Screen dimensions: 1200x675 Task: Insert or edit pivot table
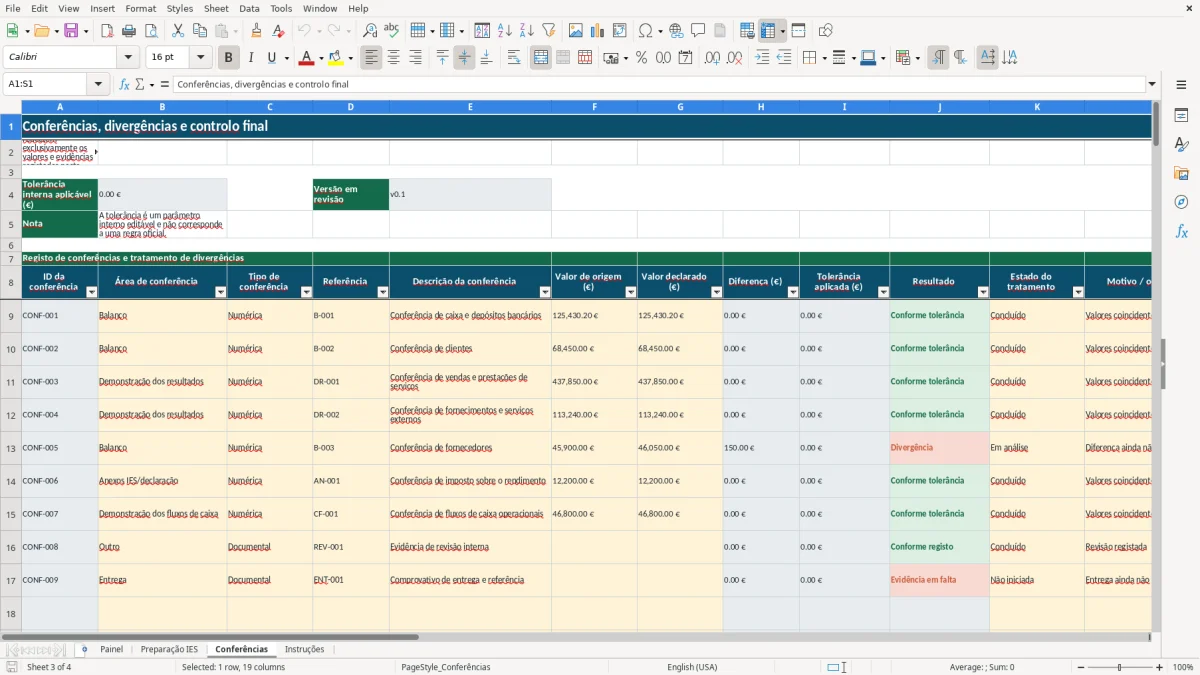(x=620, y=31)
